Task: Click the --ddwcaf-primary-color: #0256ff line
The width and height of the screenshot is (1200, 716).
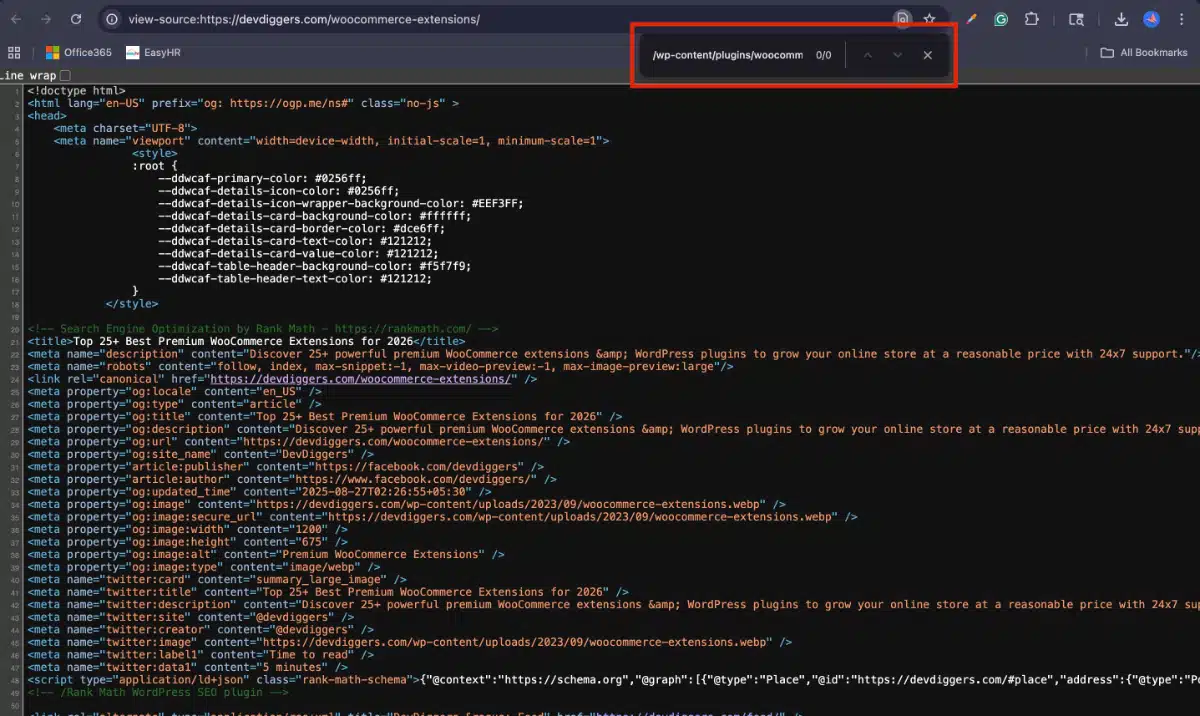Action: [265, 178]
